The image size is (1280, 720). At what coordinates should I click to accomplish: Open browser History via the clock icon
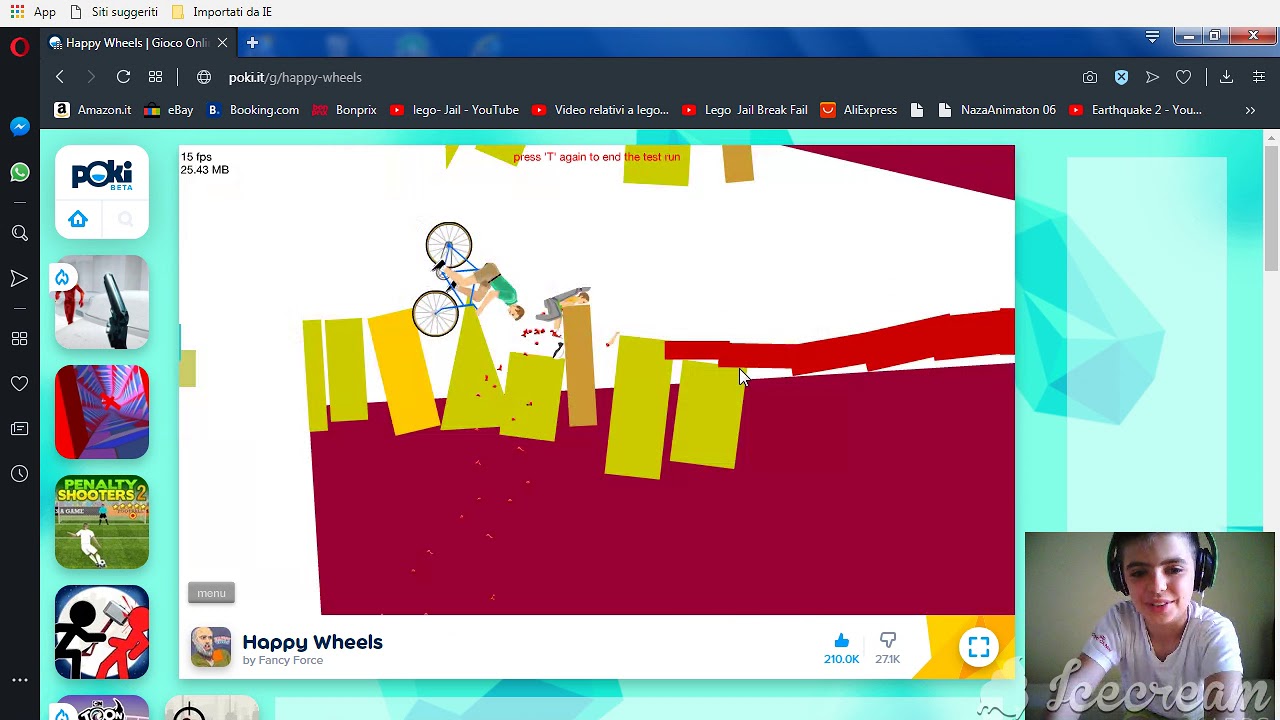(x=20, y=474)
